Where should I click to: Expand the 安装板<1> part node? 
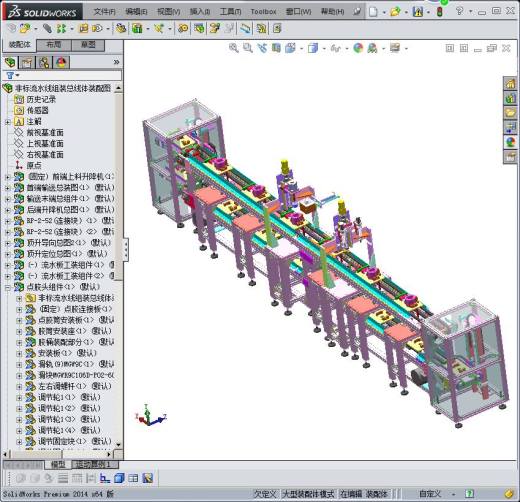(19, 353)
